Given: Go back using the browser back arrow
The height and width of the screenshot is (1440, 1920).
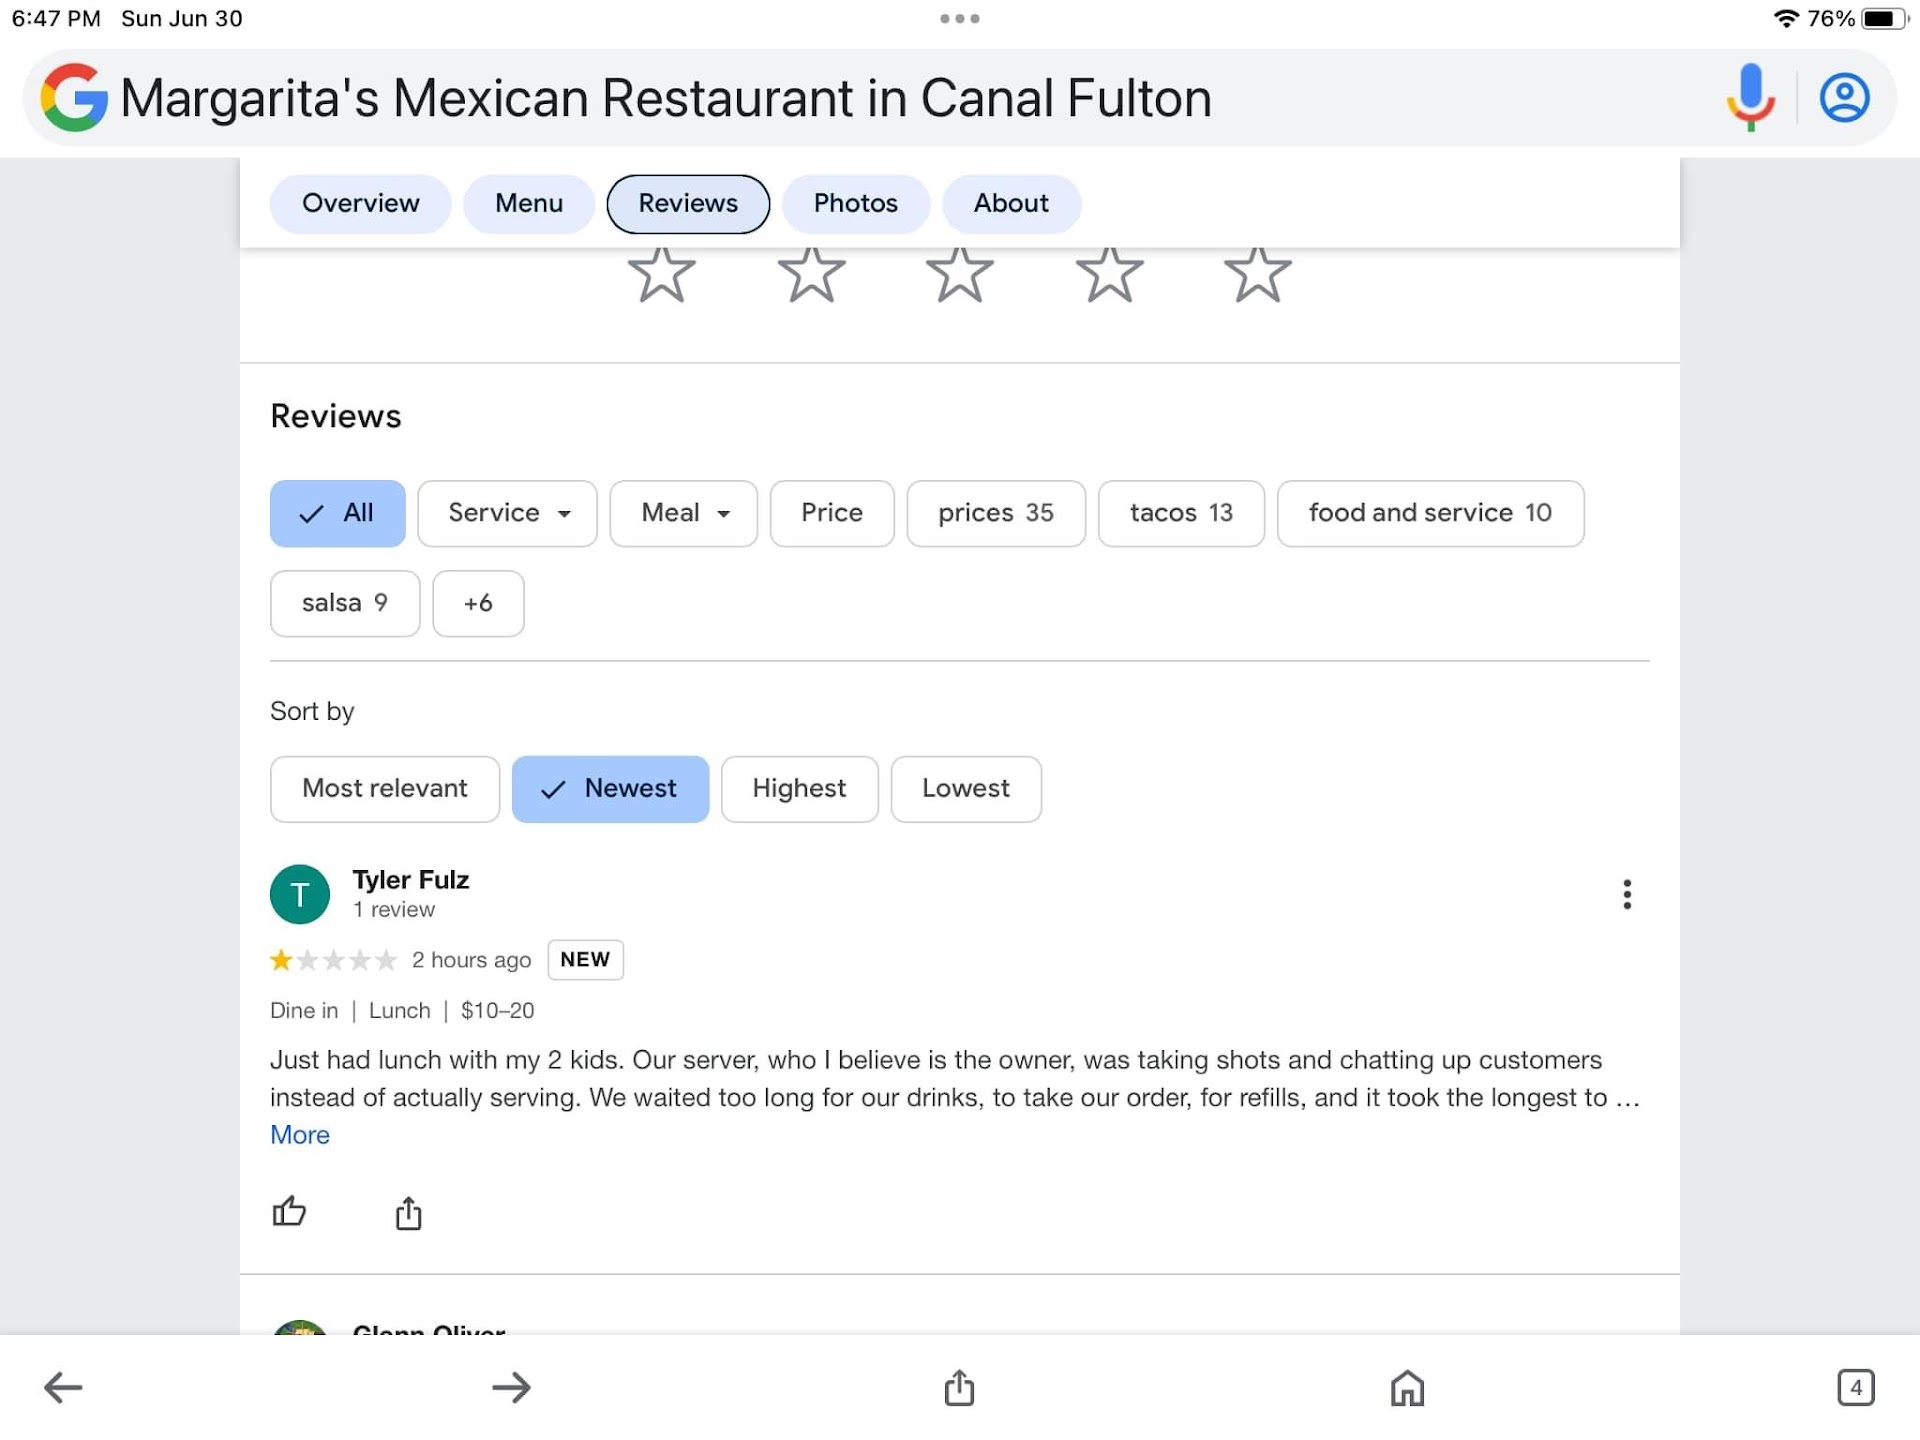Looking at the screenshot, I should tap(63, 1387).
